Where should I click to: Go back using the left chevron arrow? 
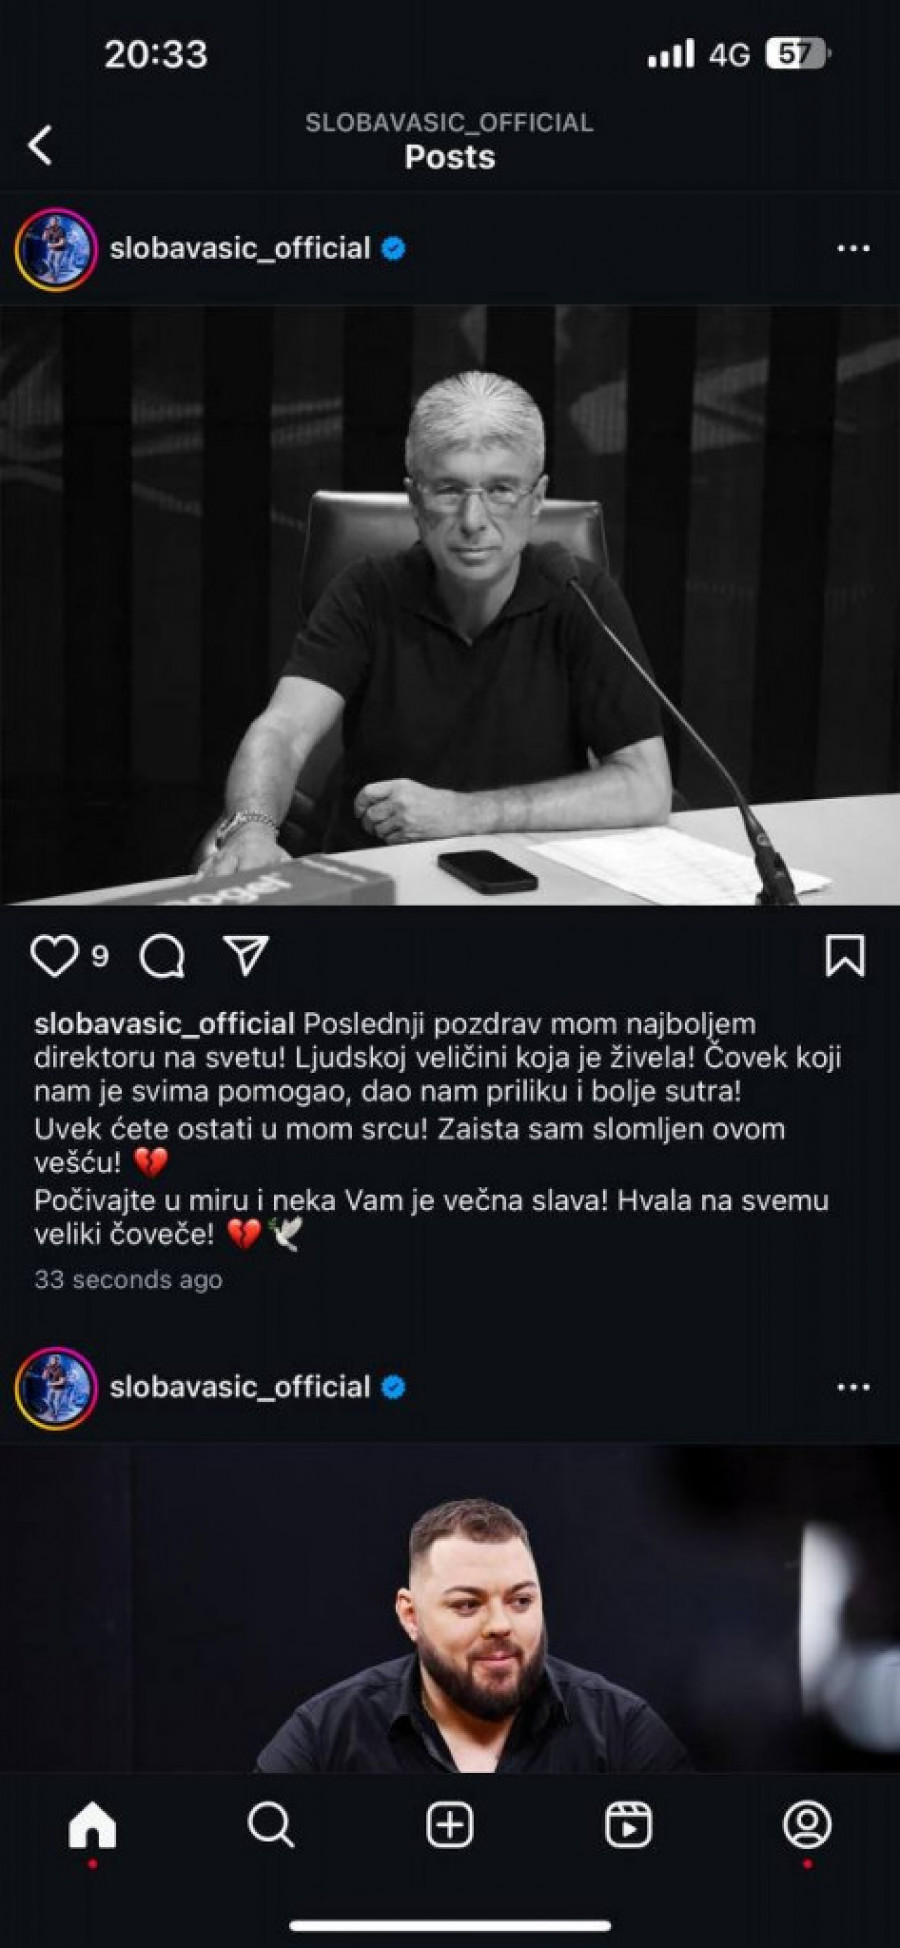(x=40, y=145)
